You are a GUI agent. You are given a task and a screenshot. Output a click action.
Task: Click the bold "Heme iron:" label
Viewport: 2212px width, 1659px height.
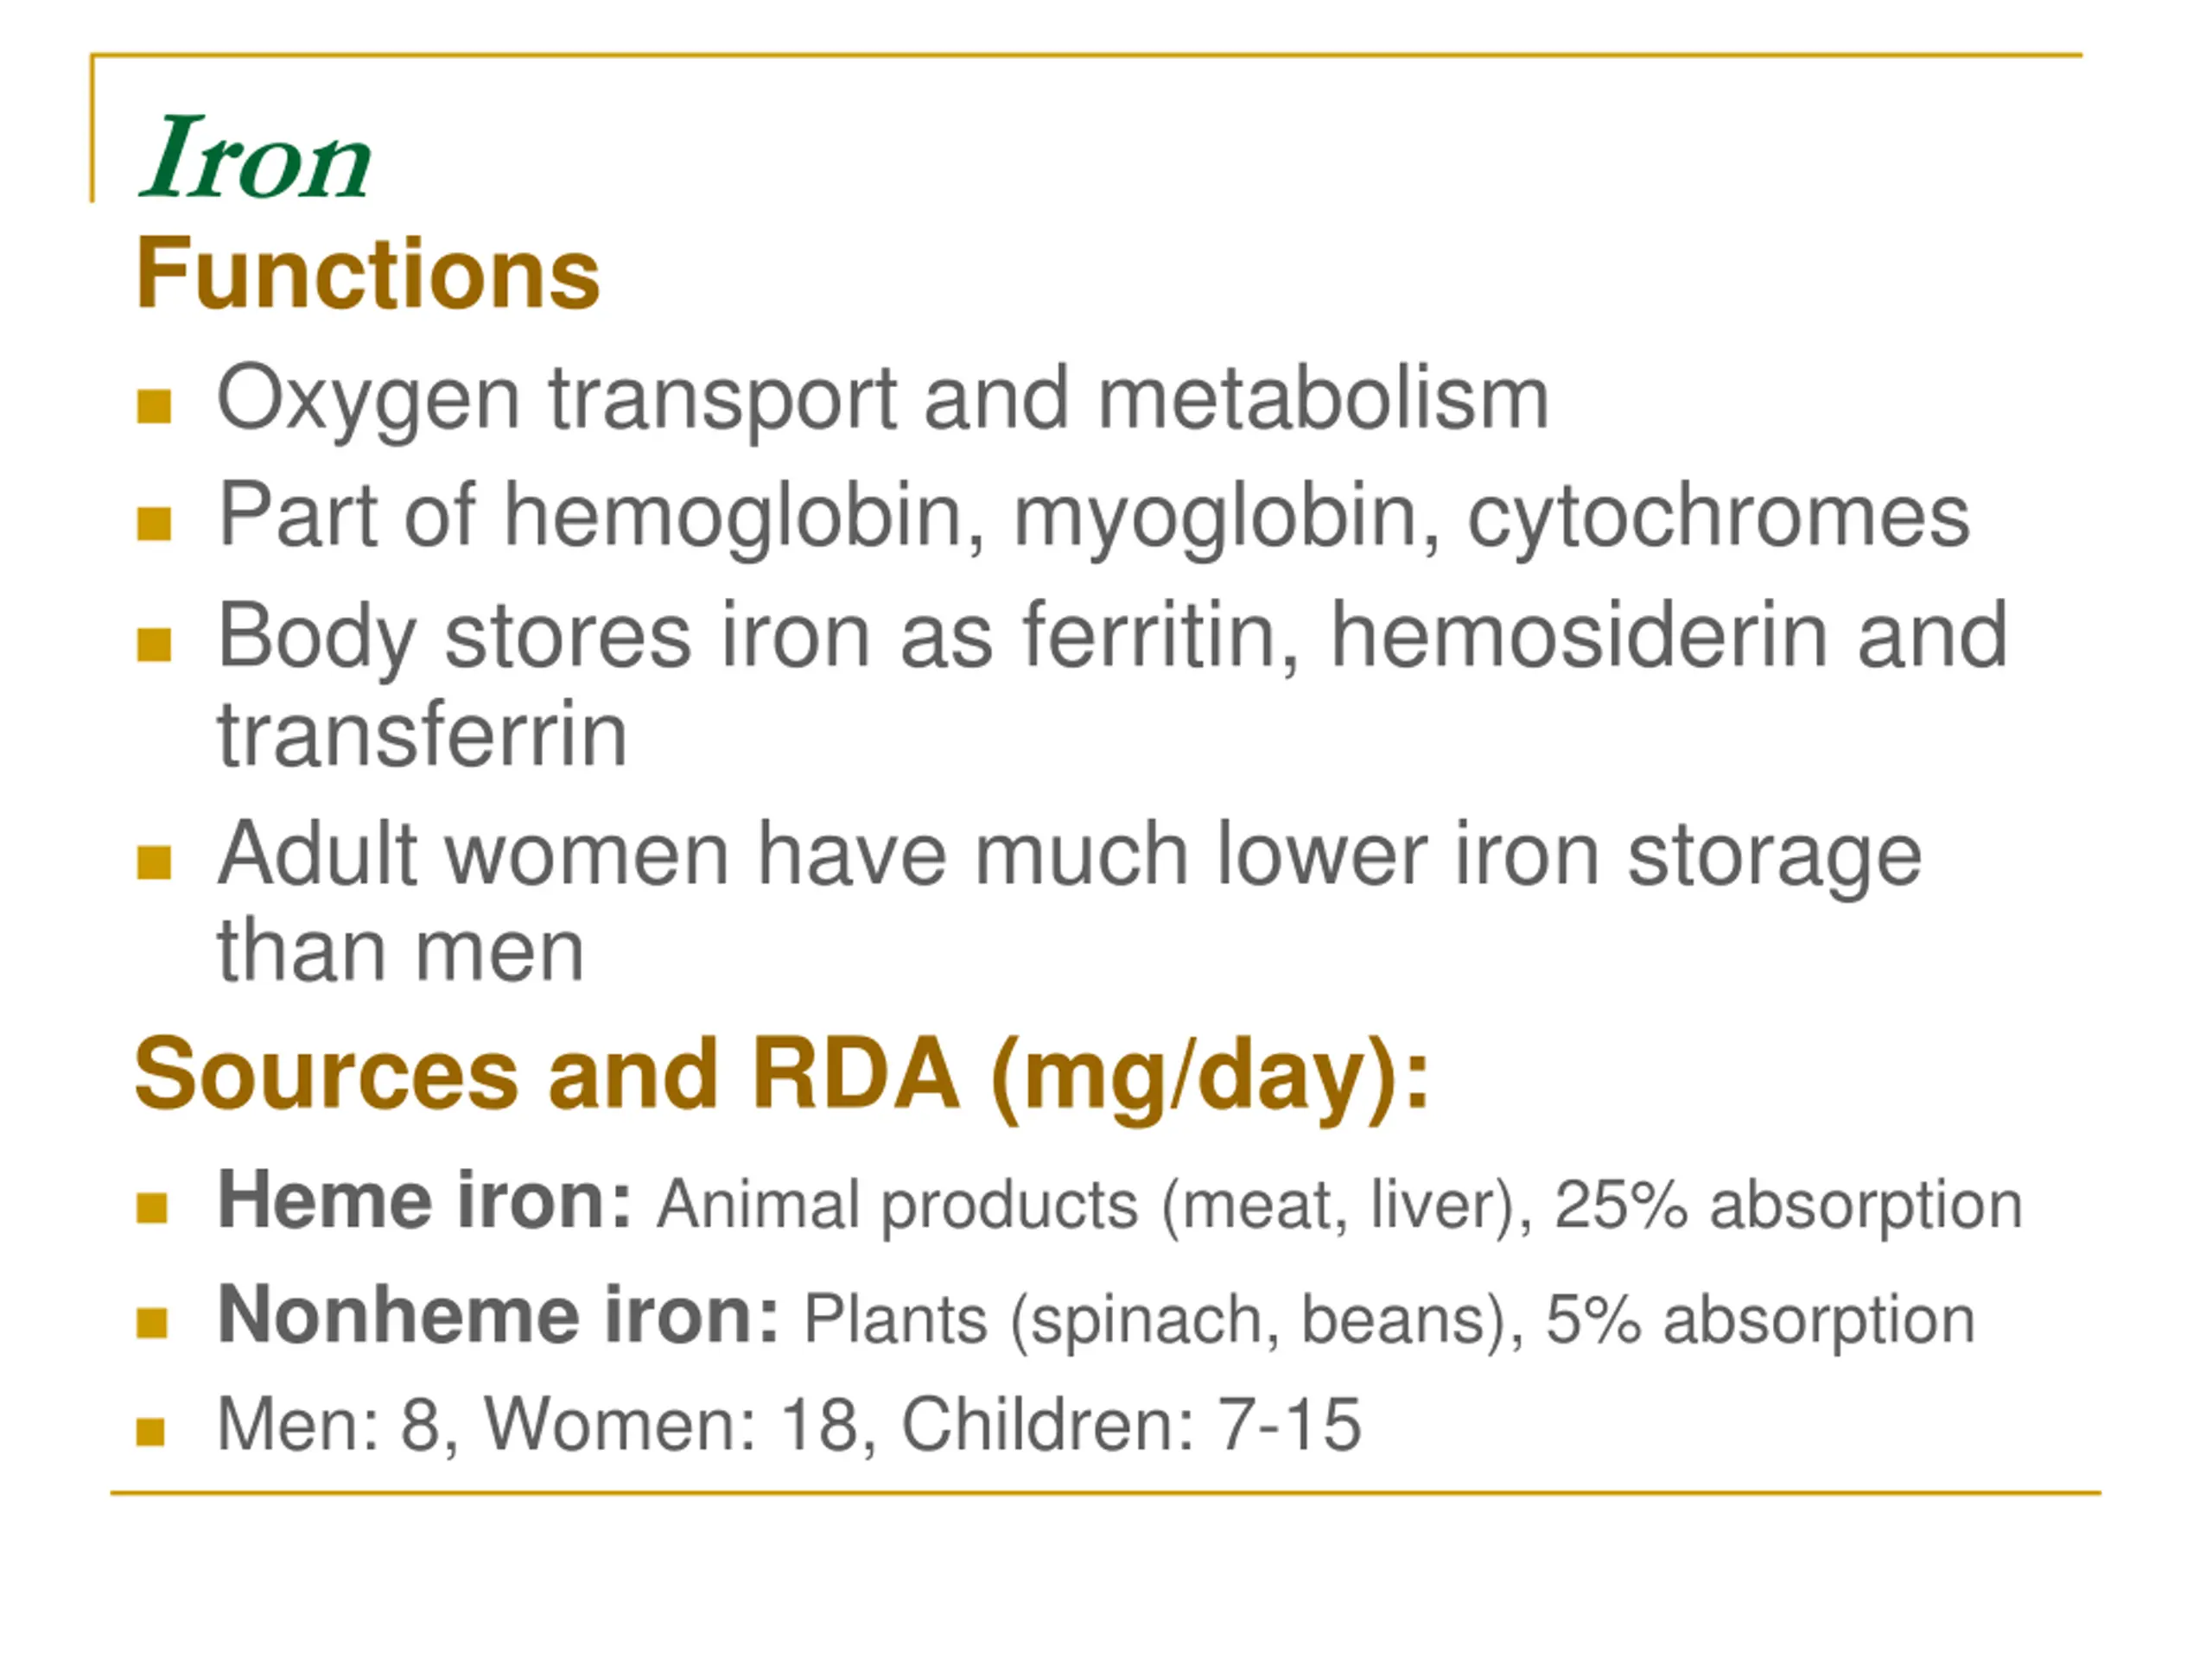[425, 1200]
